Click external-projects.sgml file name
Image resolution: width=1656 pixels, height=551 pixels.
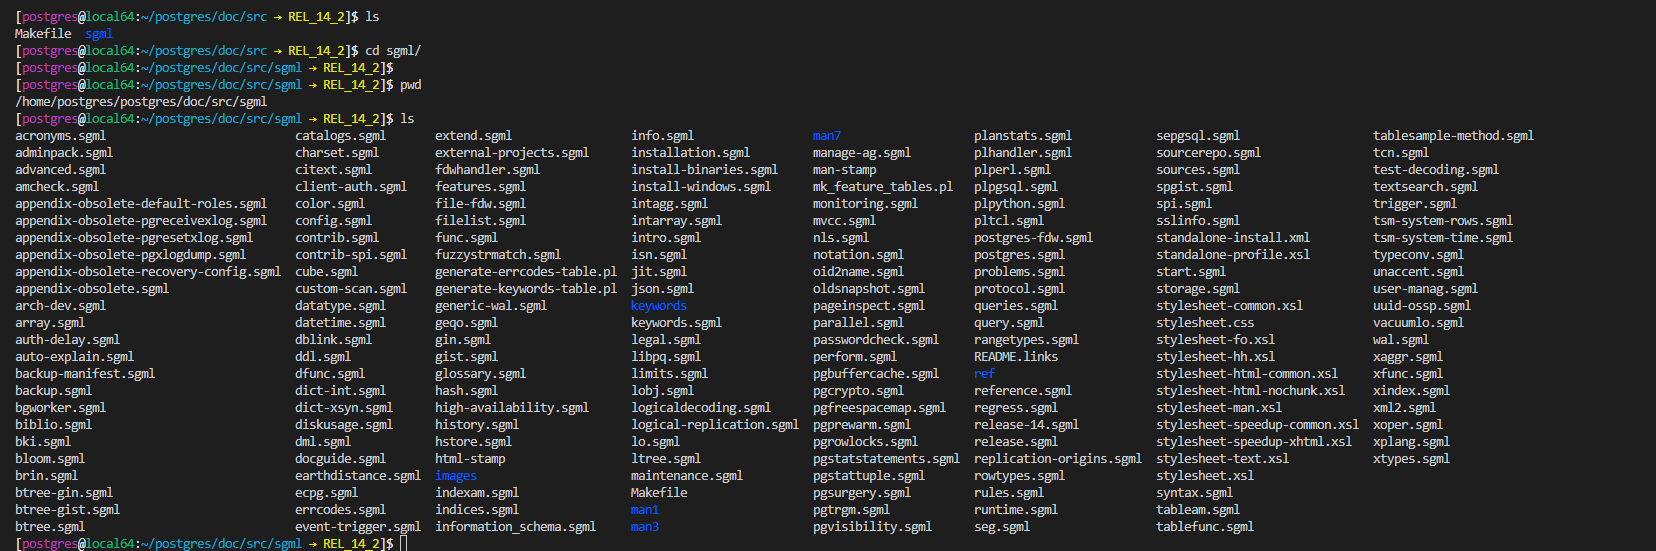(x=512, y=153)
